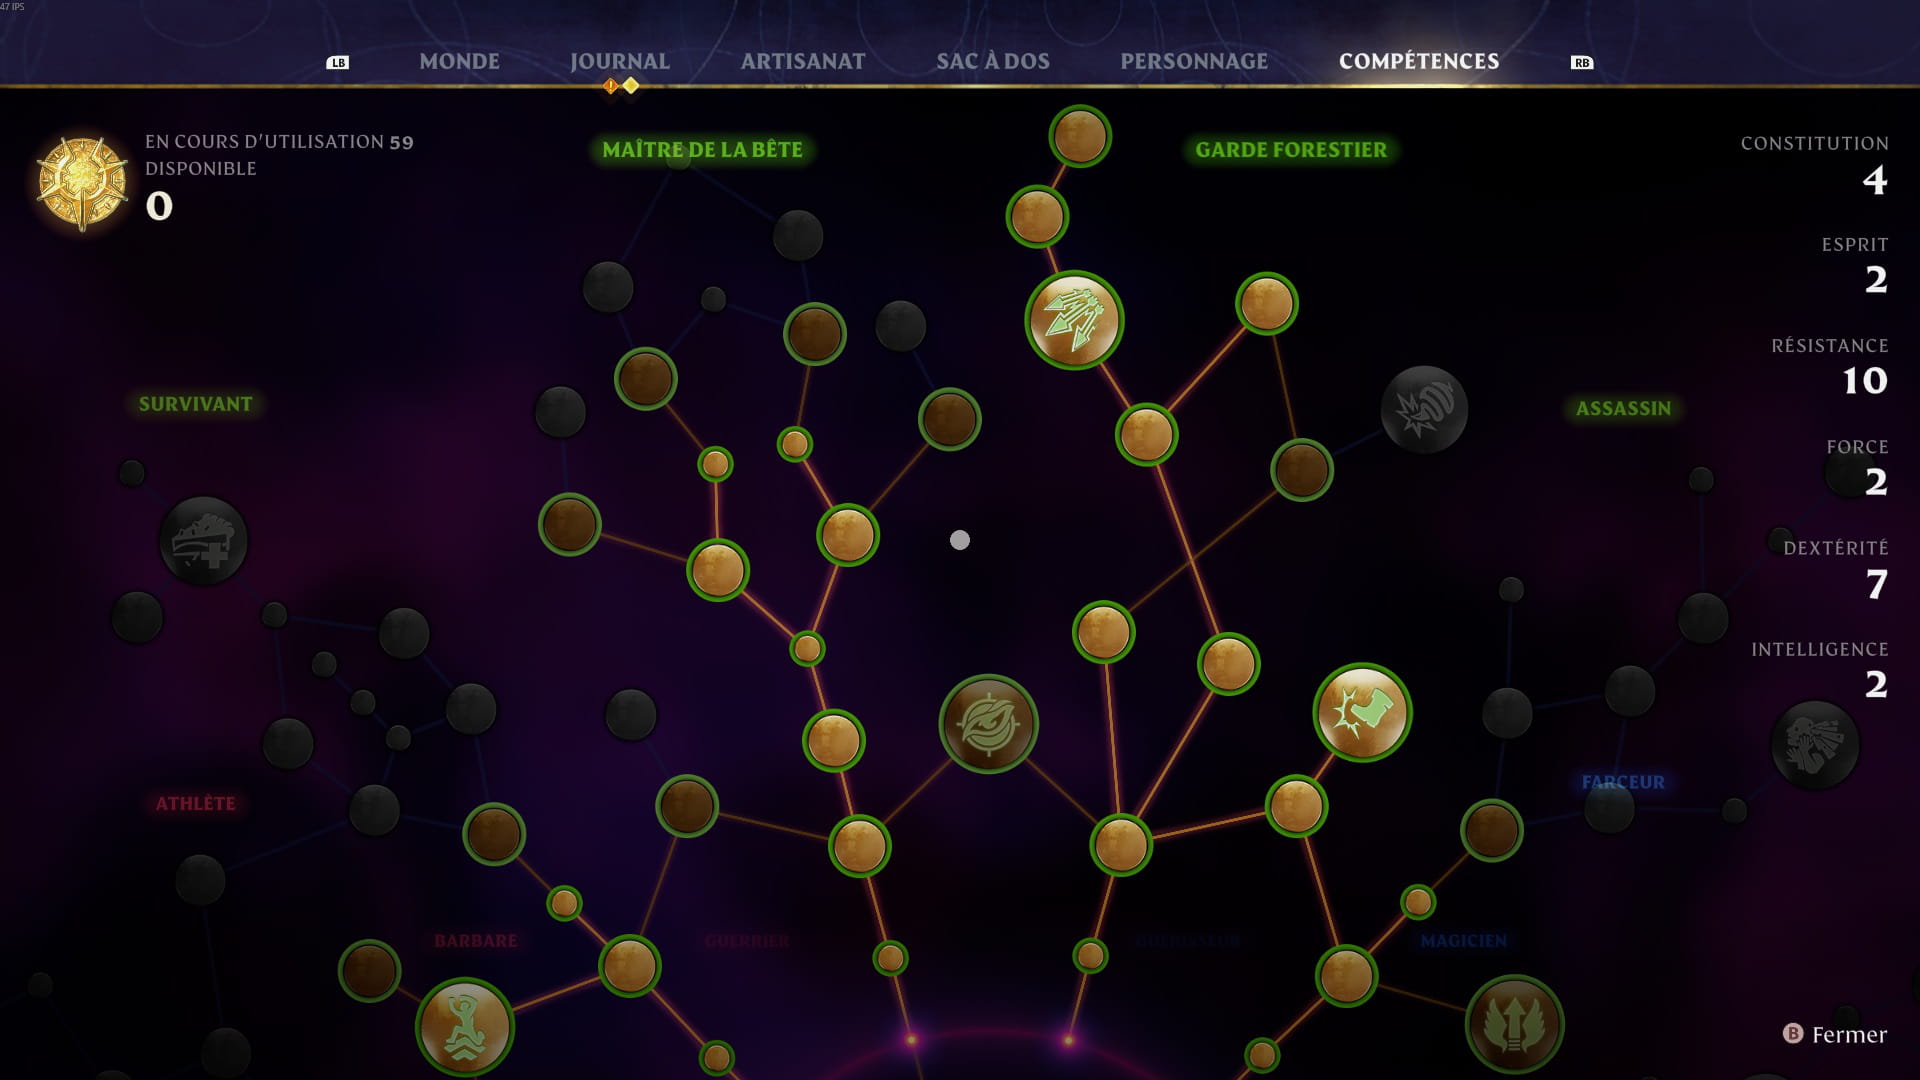
Task: Select the Maître de la Bête label
Action: click(702, 150)
